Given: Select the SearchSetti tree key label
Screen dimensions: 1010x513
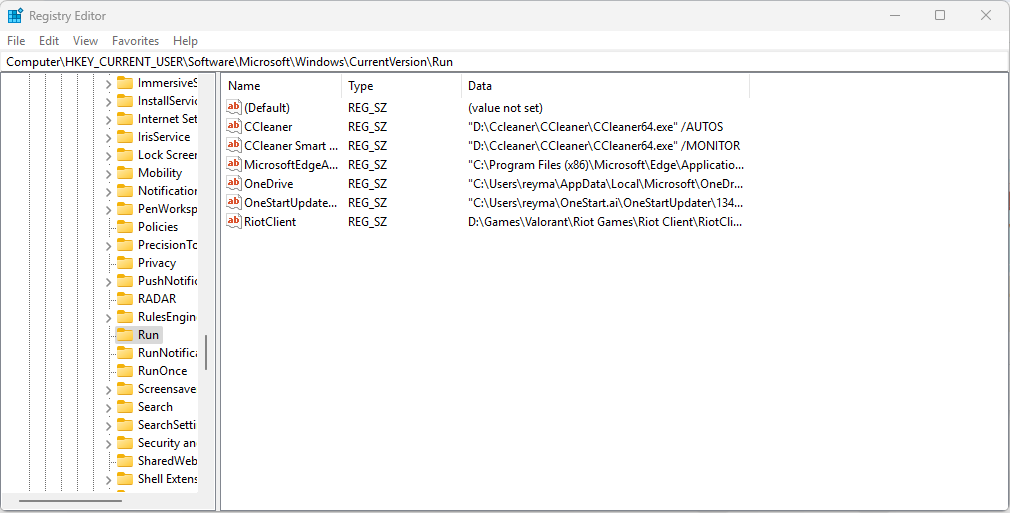Looking at the screenshot, I should click(166, 425).
